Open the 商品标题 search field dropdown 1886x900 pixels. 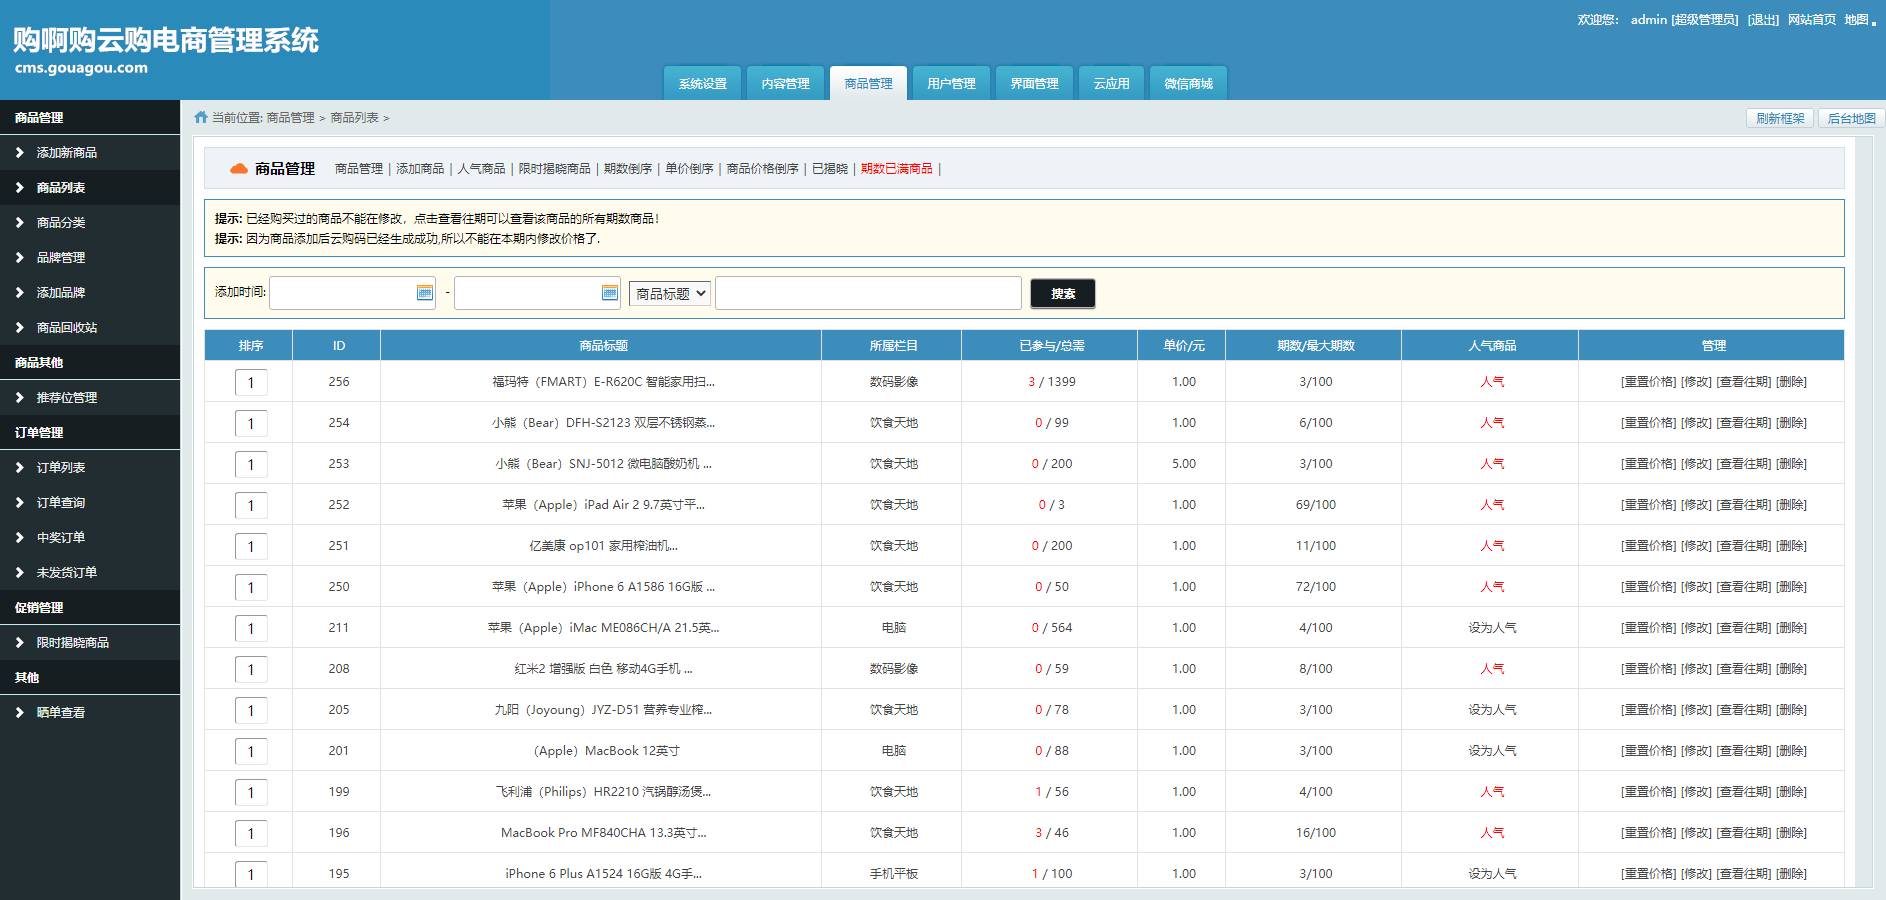point(670,293)
